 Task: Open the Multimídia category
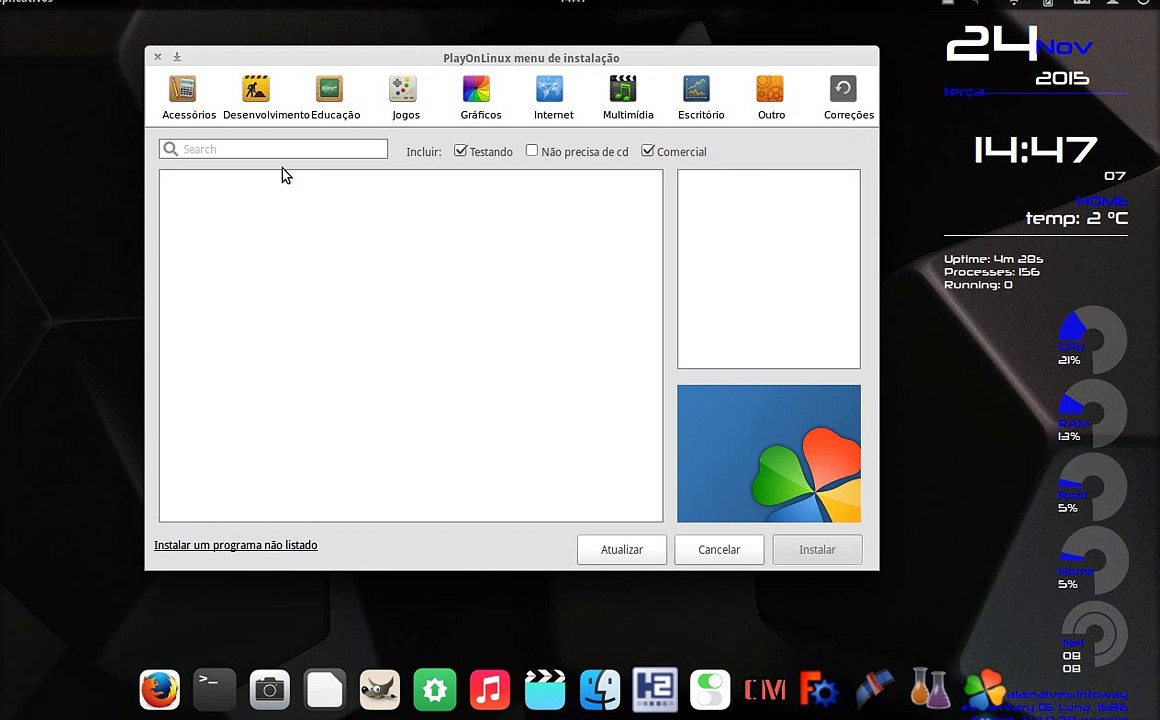pyautogui.click(x=627, y=98)
